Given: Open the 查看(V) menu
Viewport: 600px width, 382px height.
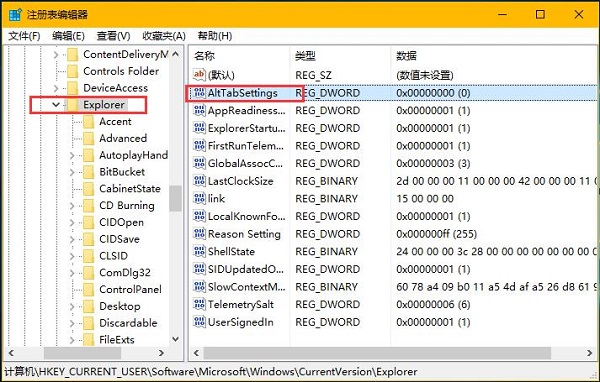Looking at the screenshot, I should [x=113, y=36].
